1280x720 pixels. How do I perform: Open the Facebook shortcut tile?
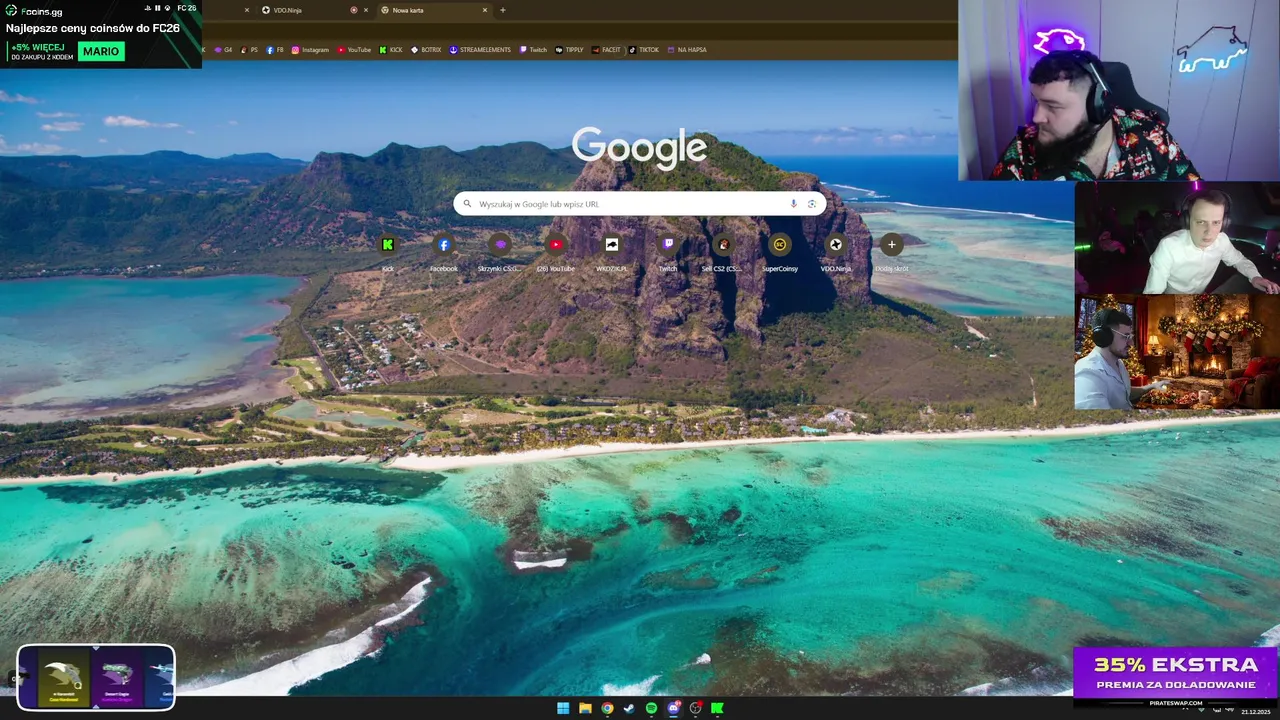[444, 251]
